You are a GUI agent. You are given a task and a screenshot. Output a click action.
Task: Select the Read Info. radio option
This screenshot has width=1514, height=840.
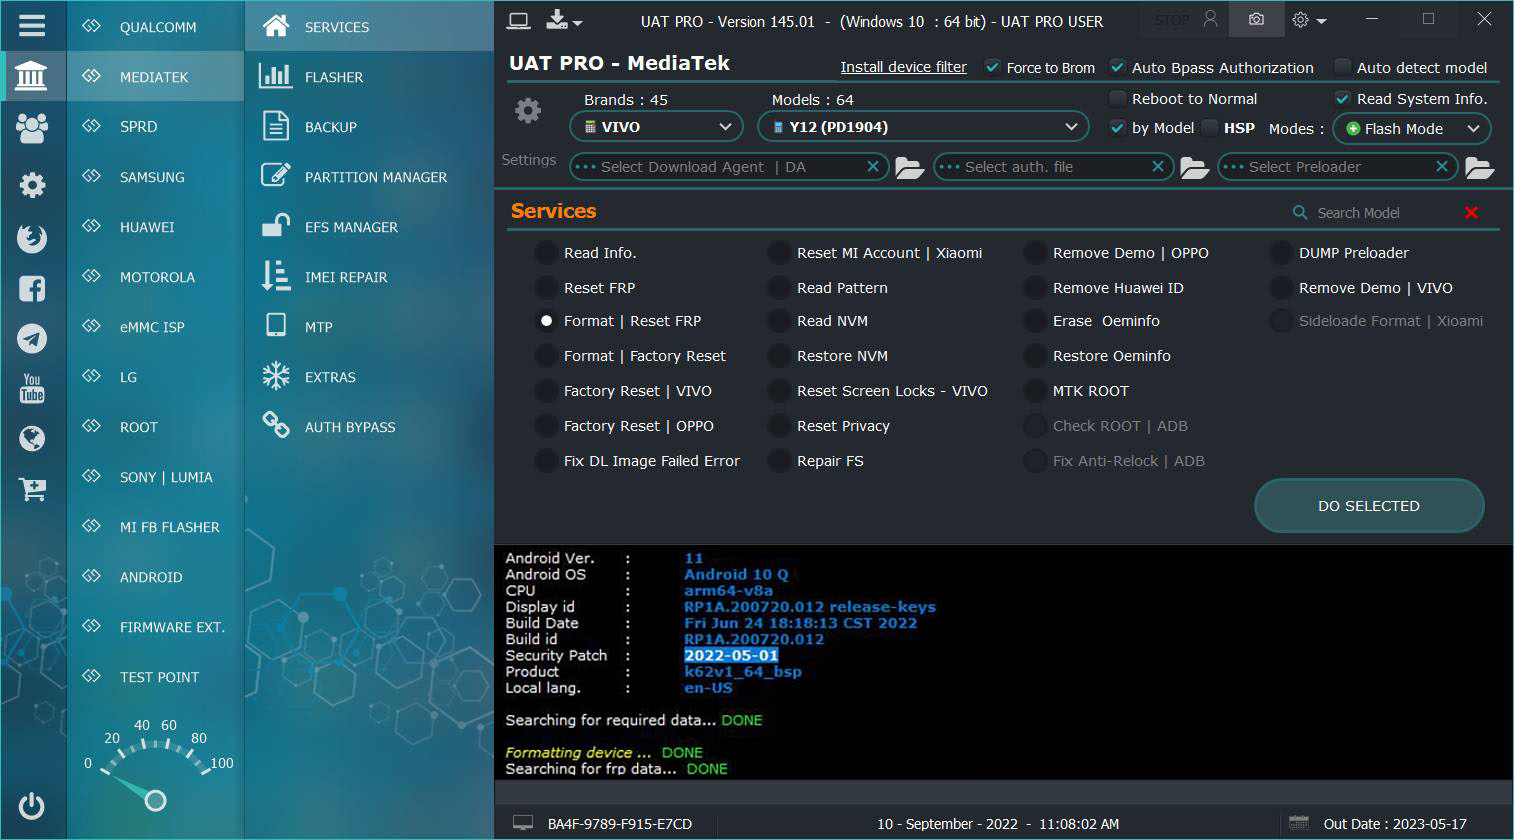(546, 253)
